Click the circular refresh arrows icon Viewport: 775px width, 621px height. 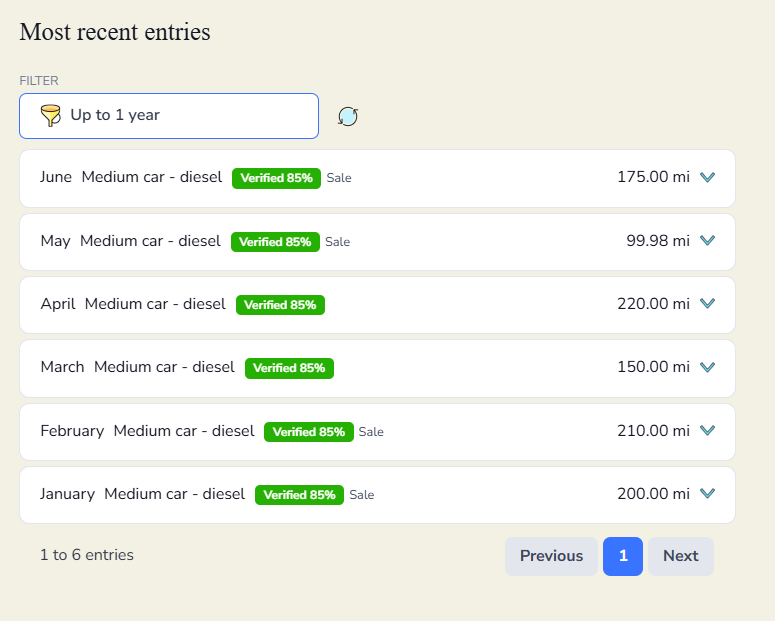[348, 117]
